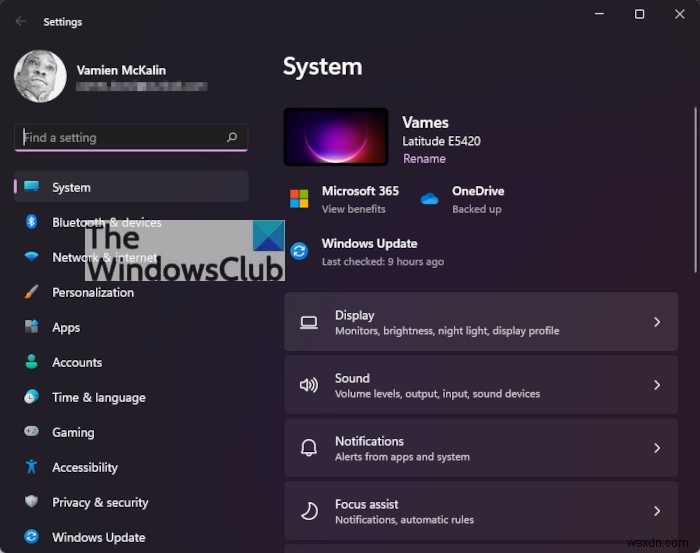Click the search magnifier icon

point(232,137)
